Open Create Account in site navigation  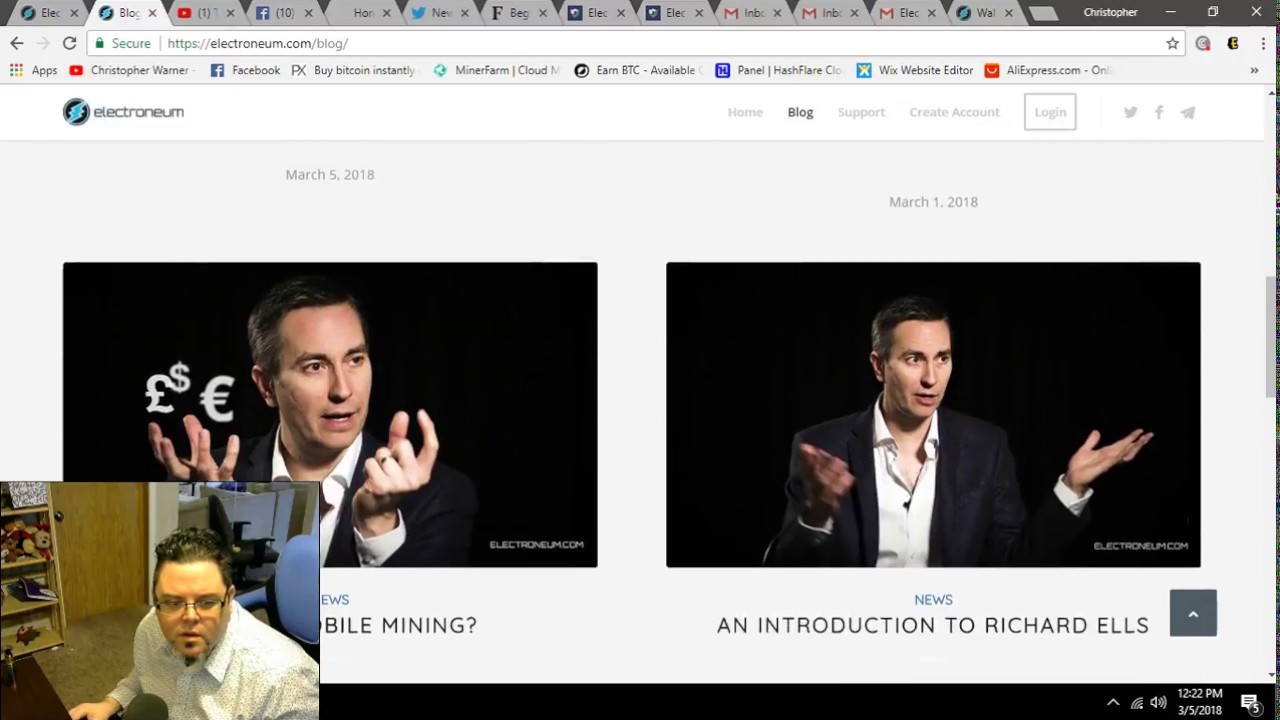click(954, 112)
